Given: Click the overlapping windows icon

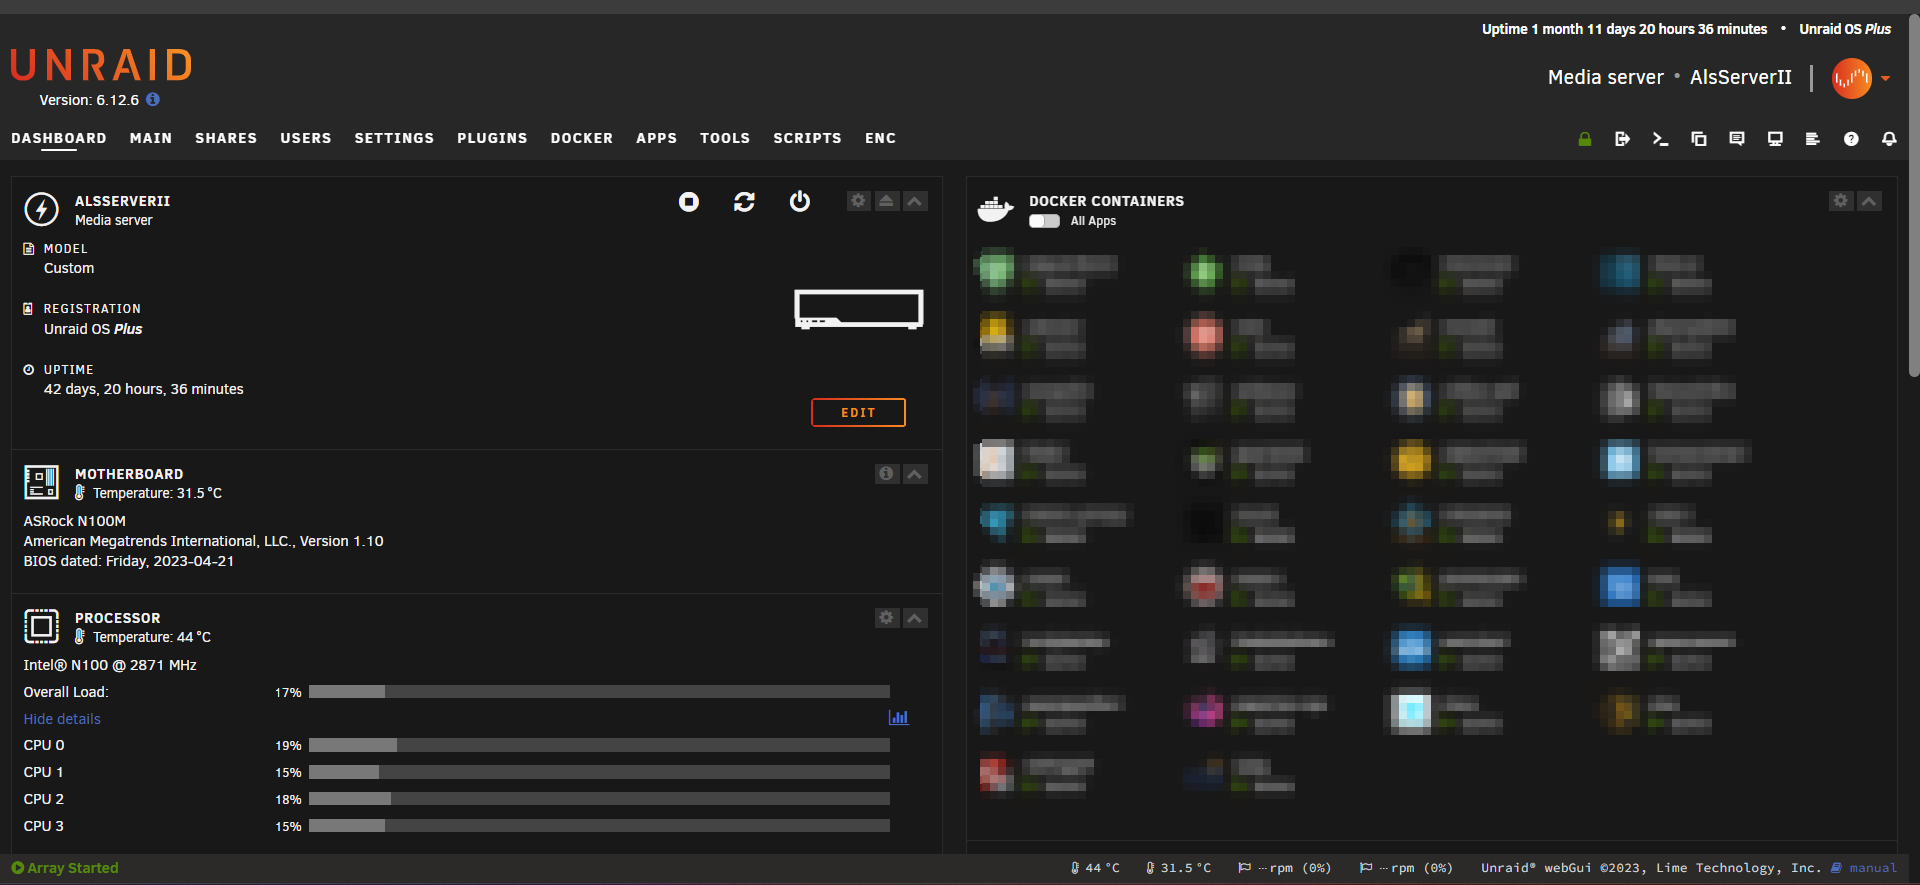Looking at the screenshot, I should pyautogui.click(x=1698, y=139).
